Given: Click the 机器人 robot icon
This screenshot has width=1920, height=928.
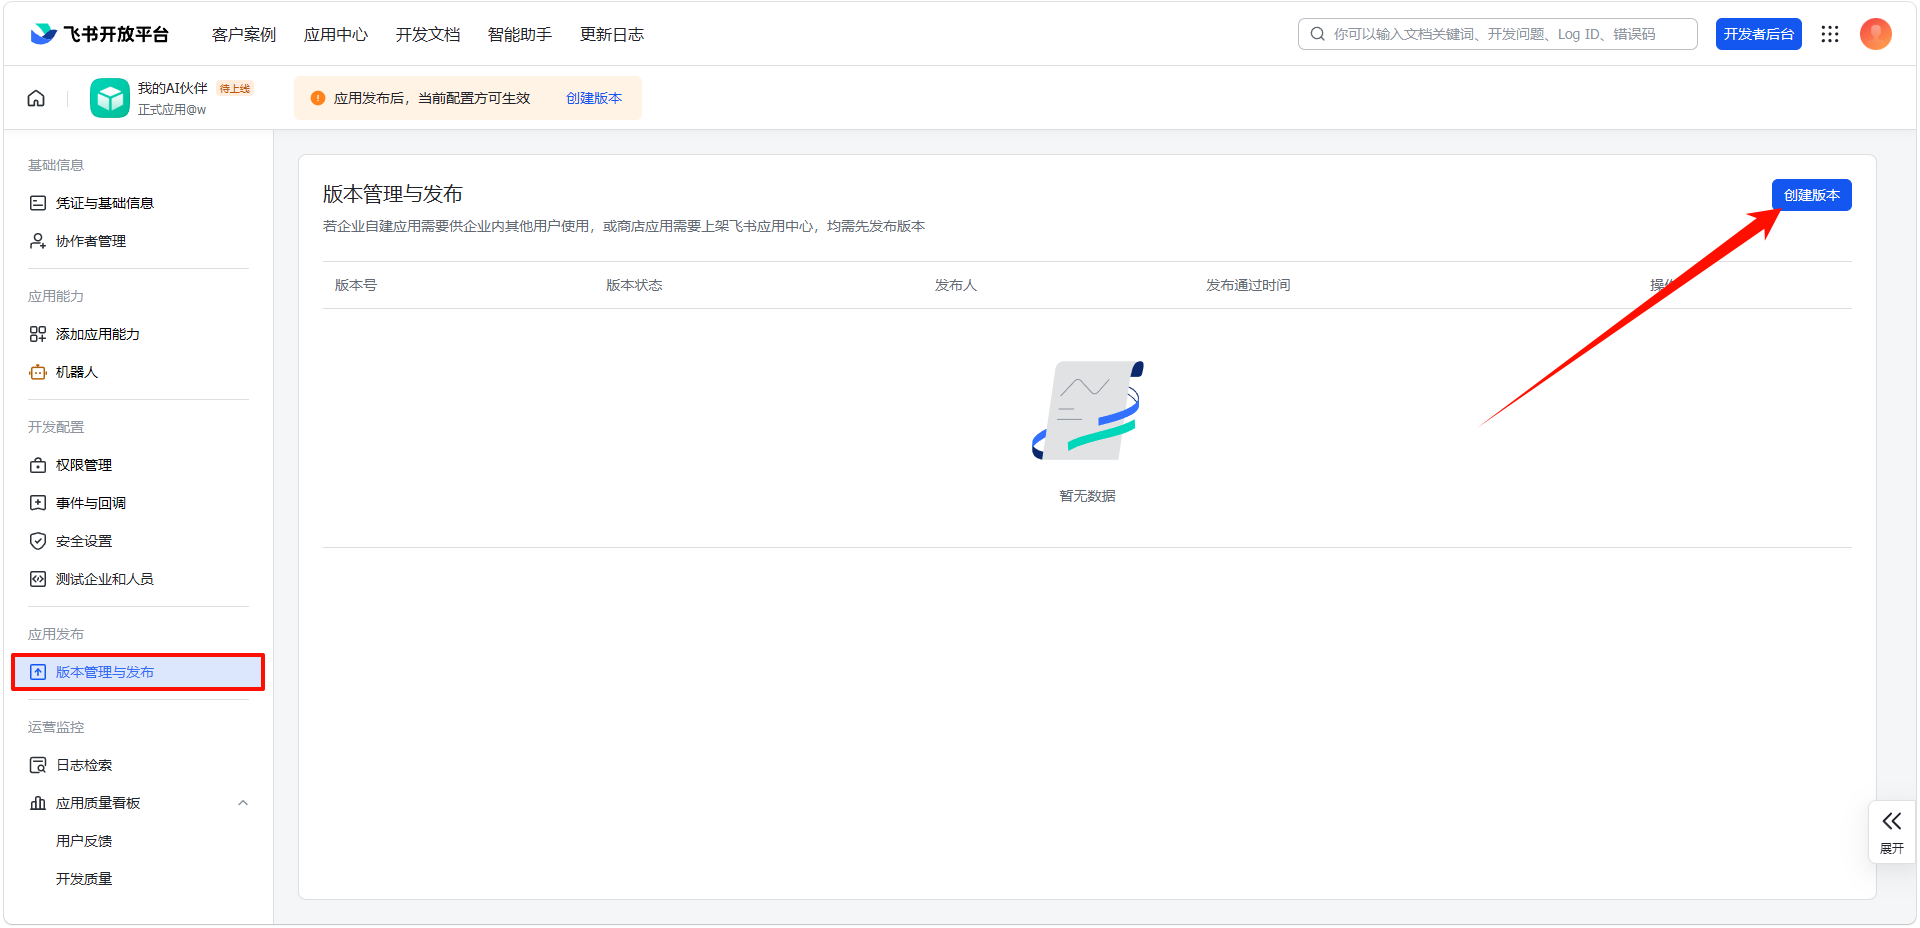Looking at the screenshot, I should 38,372.
